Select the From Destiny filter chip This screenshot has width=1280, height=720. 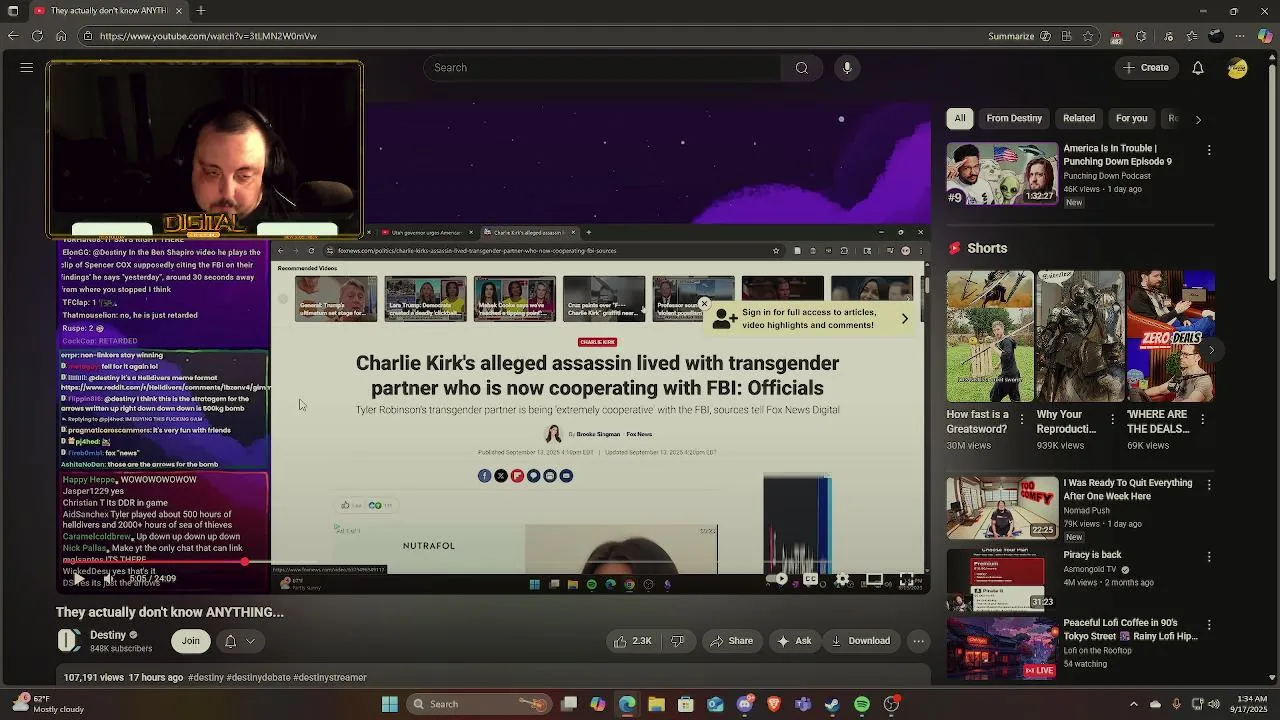click(1014, 118)
